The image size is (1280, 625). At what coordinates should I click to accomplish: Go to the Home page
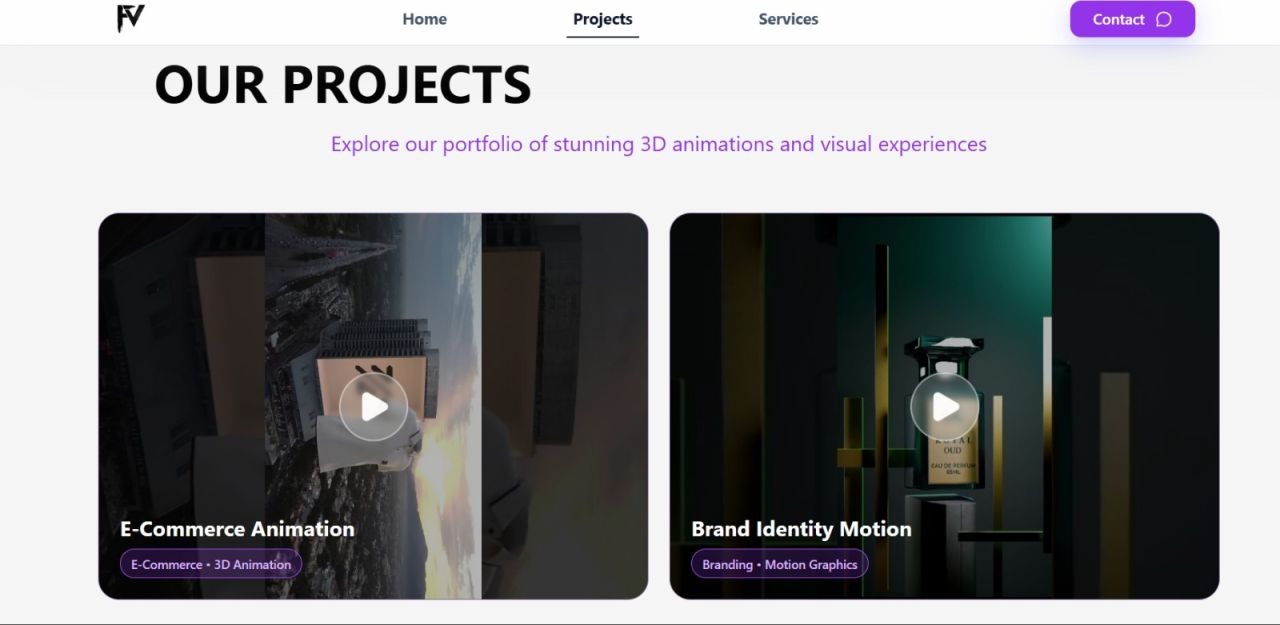click(x=424, y=19)
